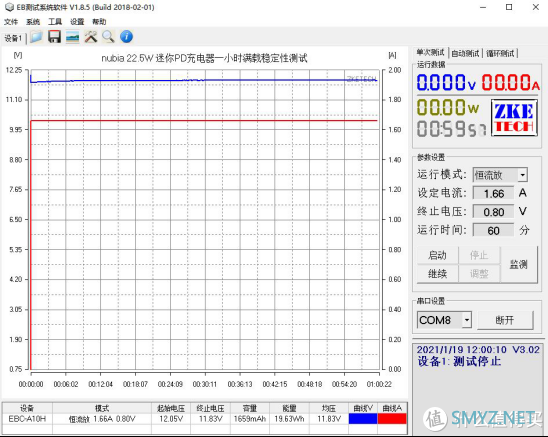Click the 12.05V start voltage cell

coord(171,419)
